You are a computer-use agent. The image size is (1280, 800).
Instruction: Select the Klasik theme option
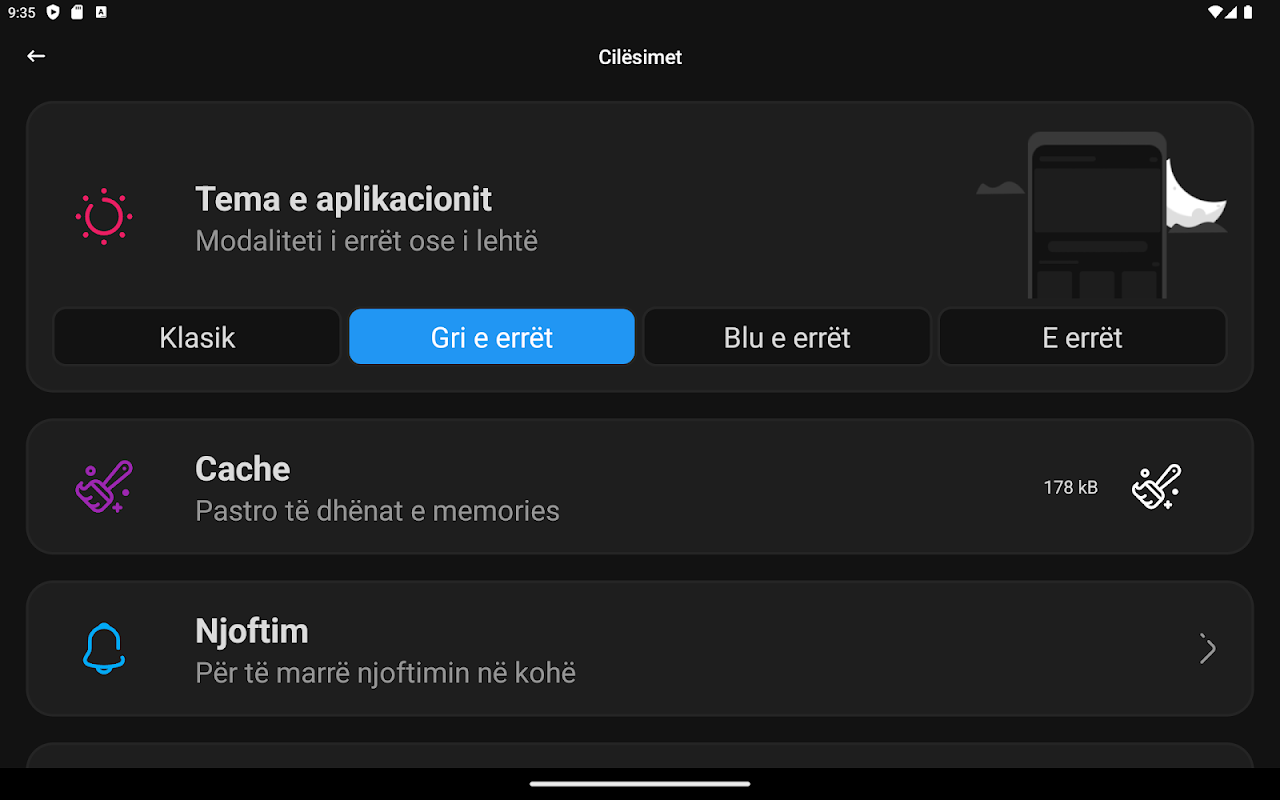(x=197, y=337)
